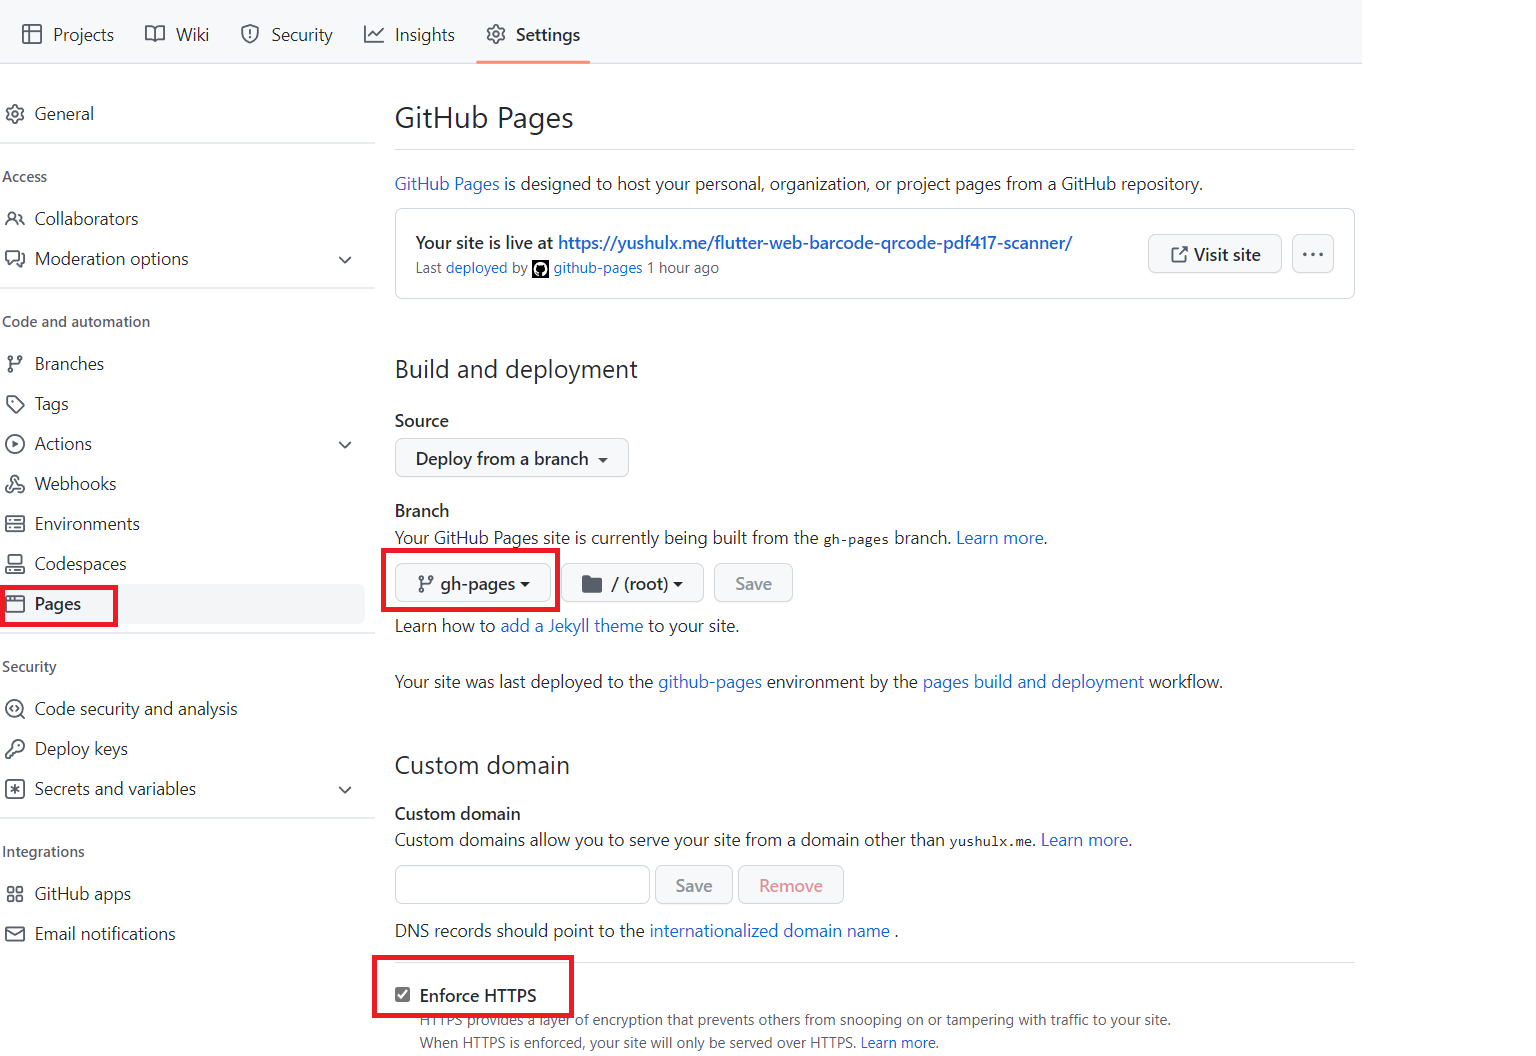Open the three-dots menu beside Visit site

coord(1312,254)
